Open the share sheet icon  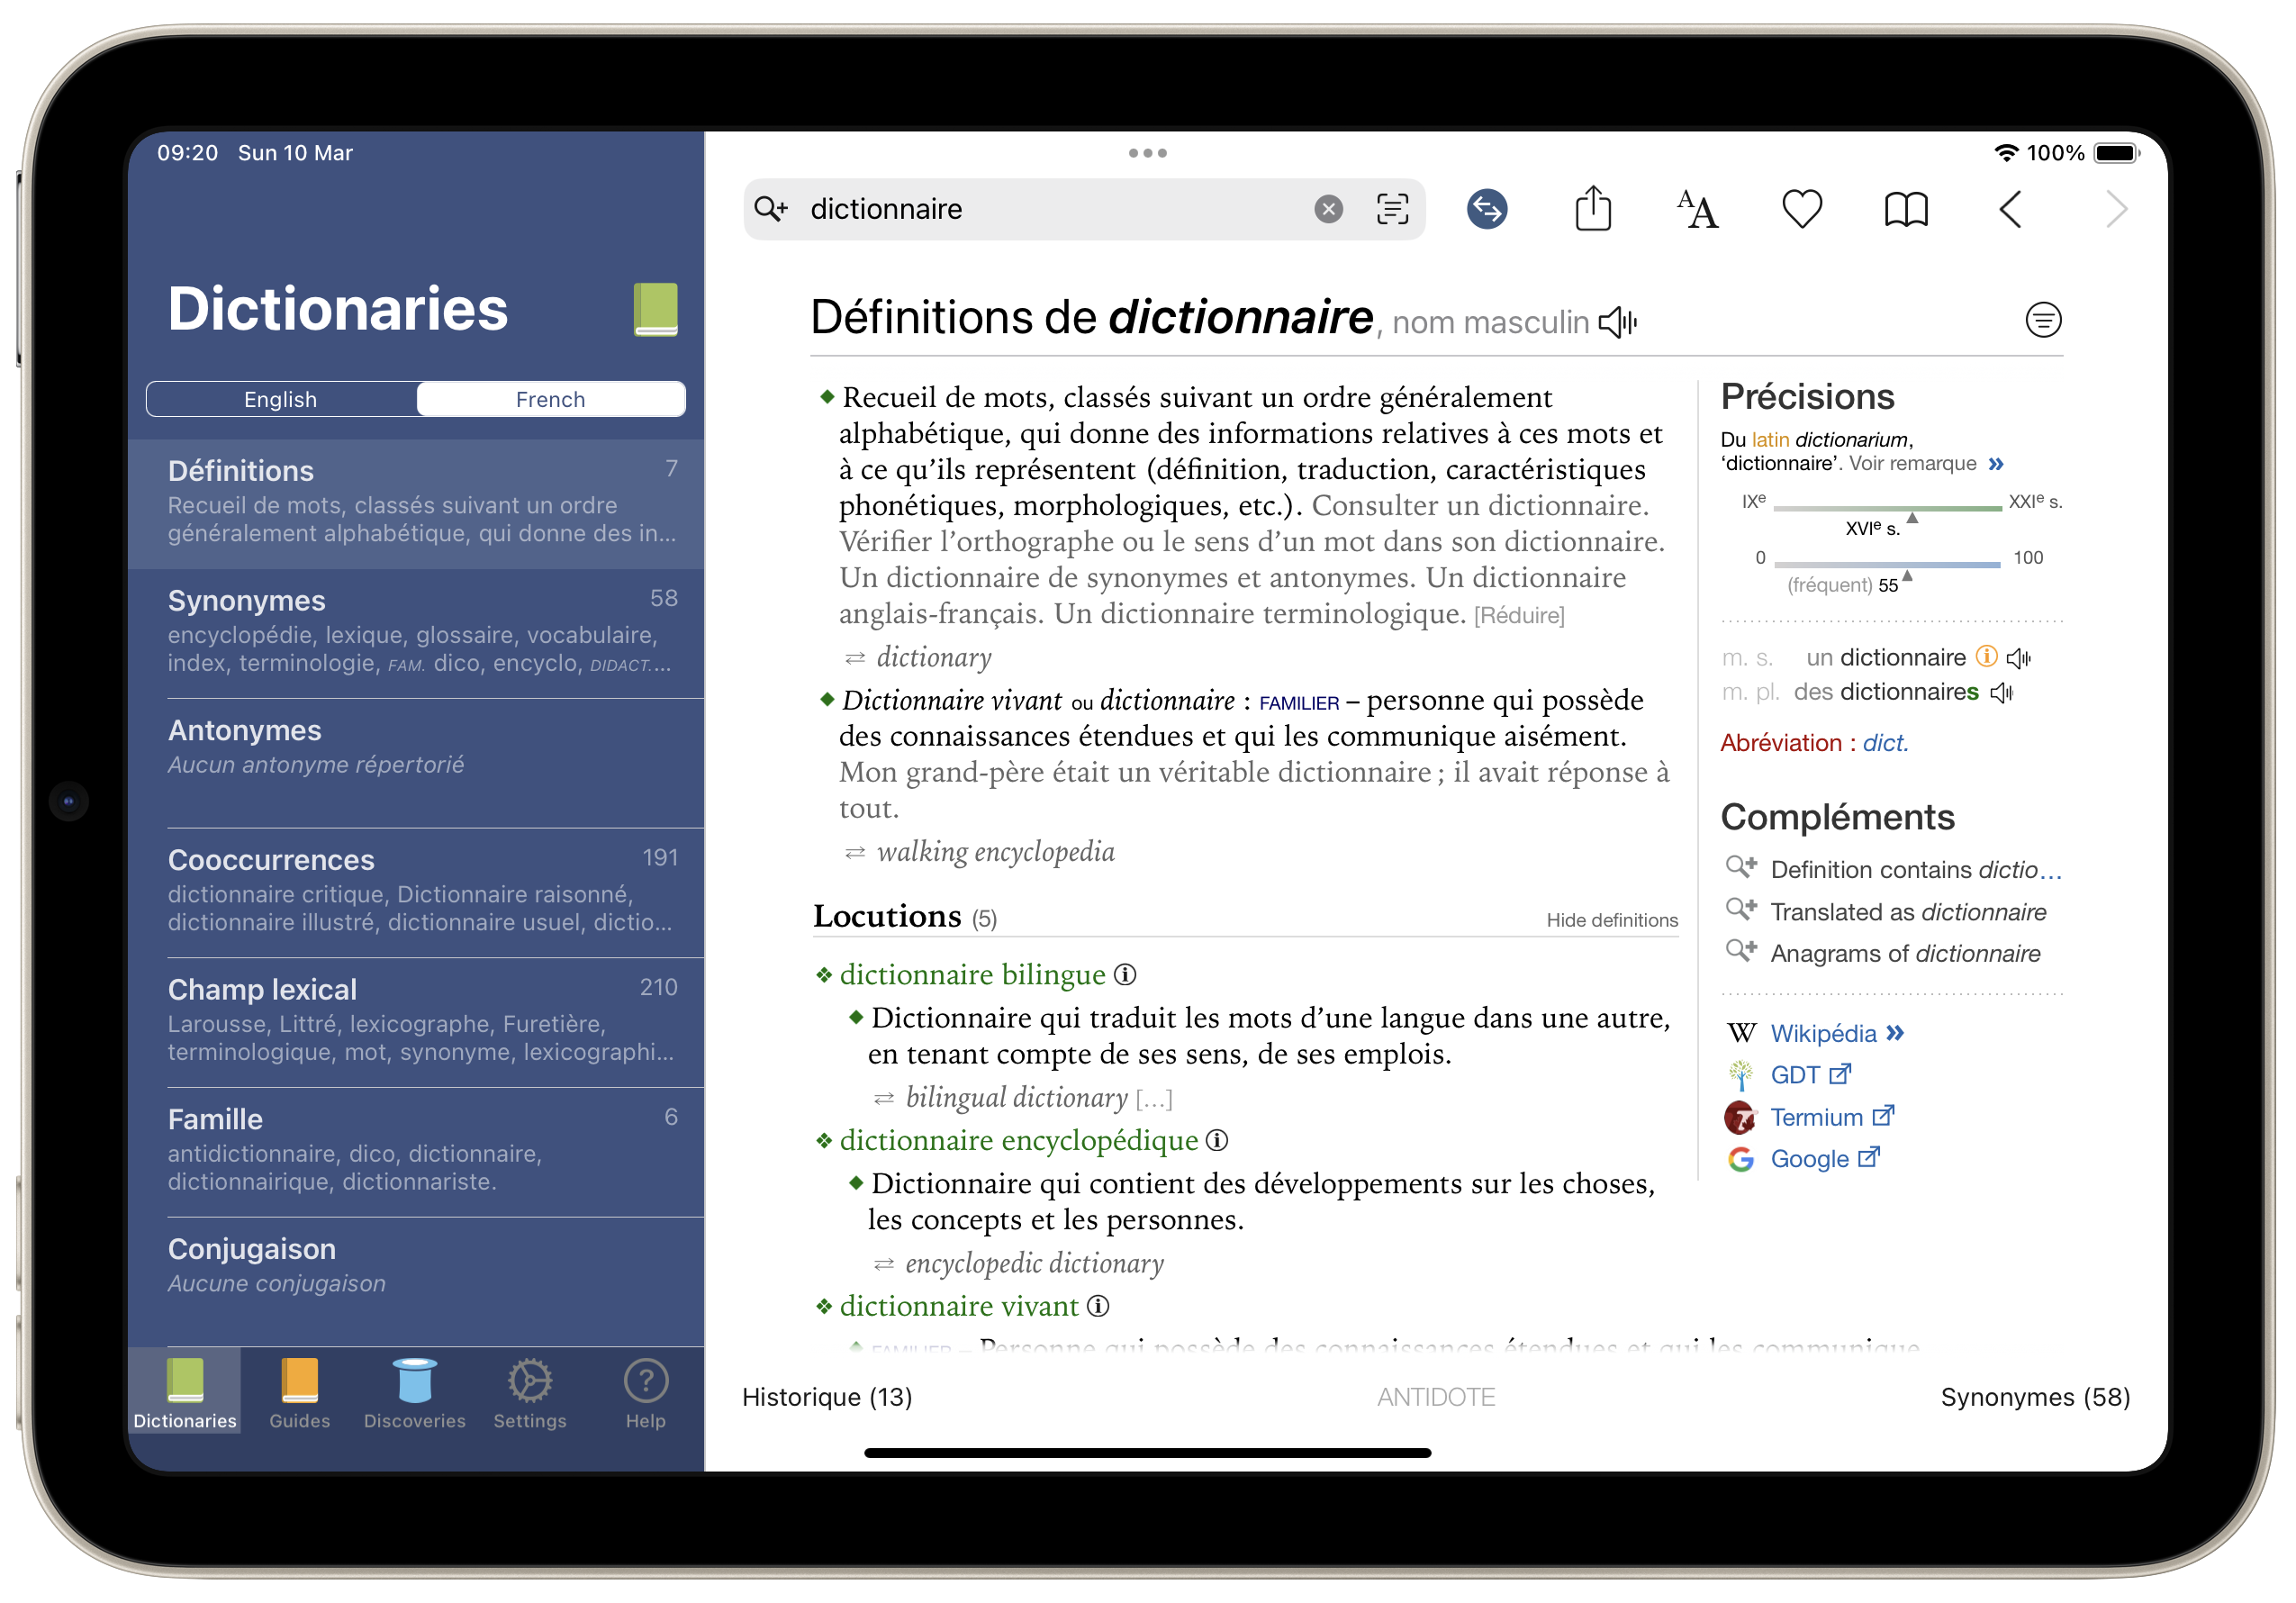click(1595, 209)
